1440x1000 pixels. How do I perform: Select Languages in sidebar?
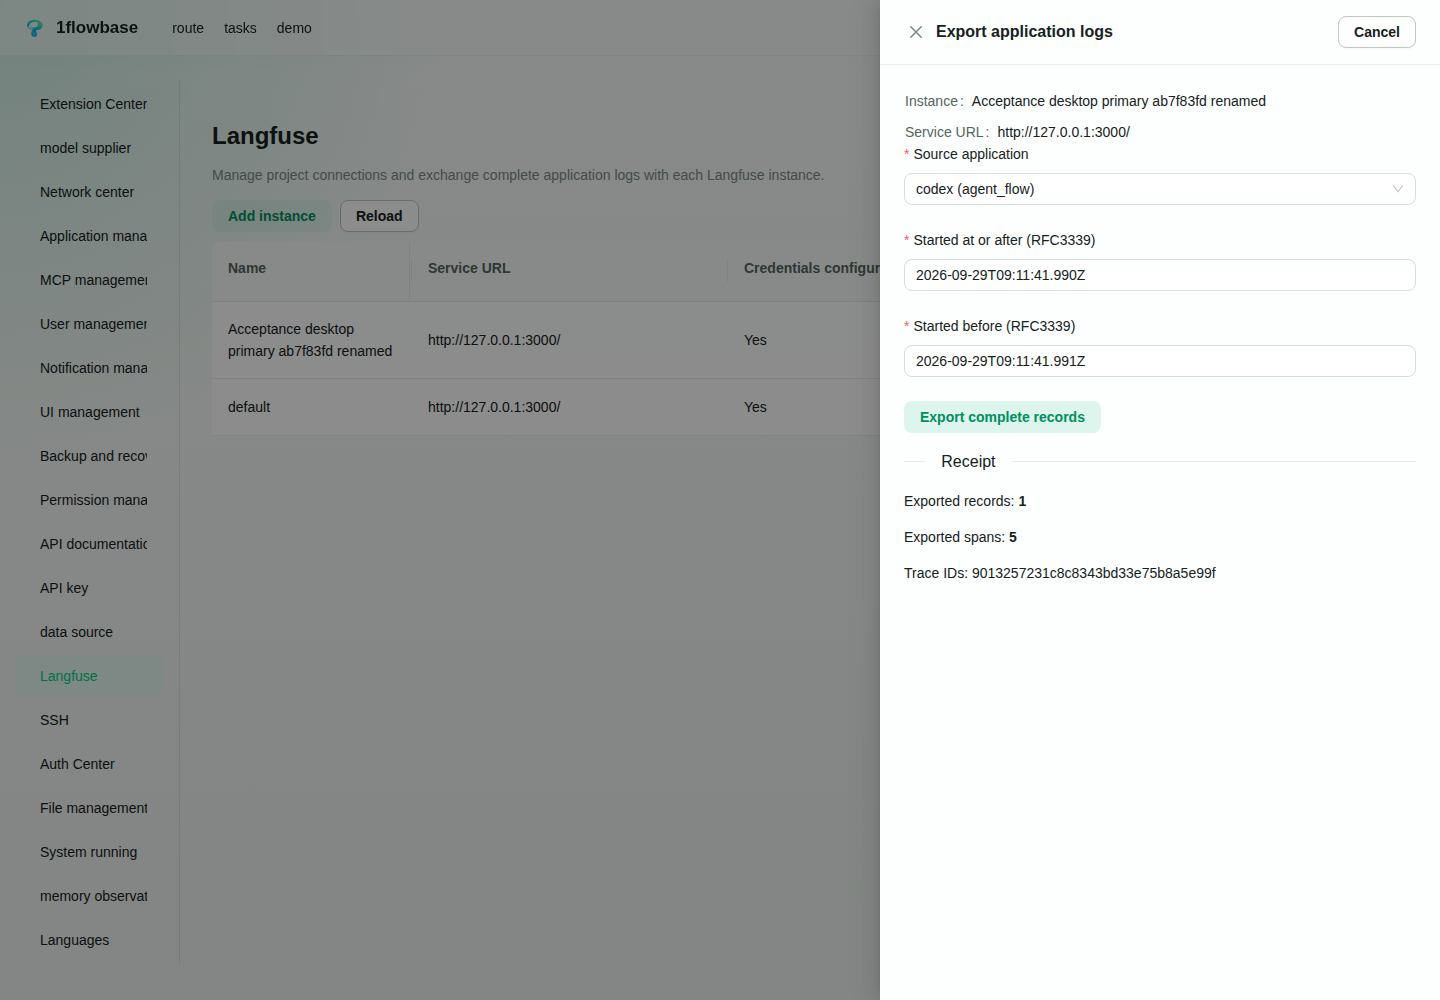coord(90,940)
